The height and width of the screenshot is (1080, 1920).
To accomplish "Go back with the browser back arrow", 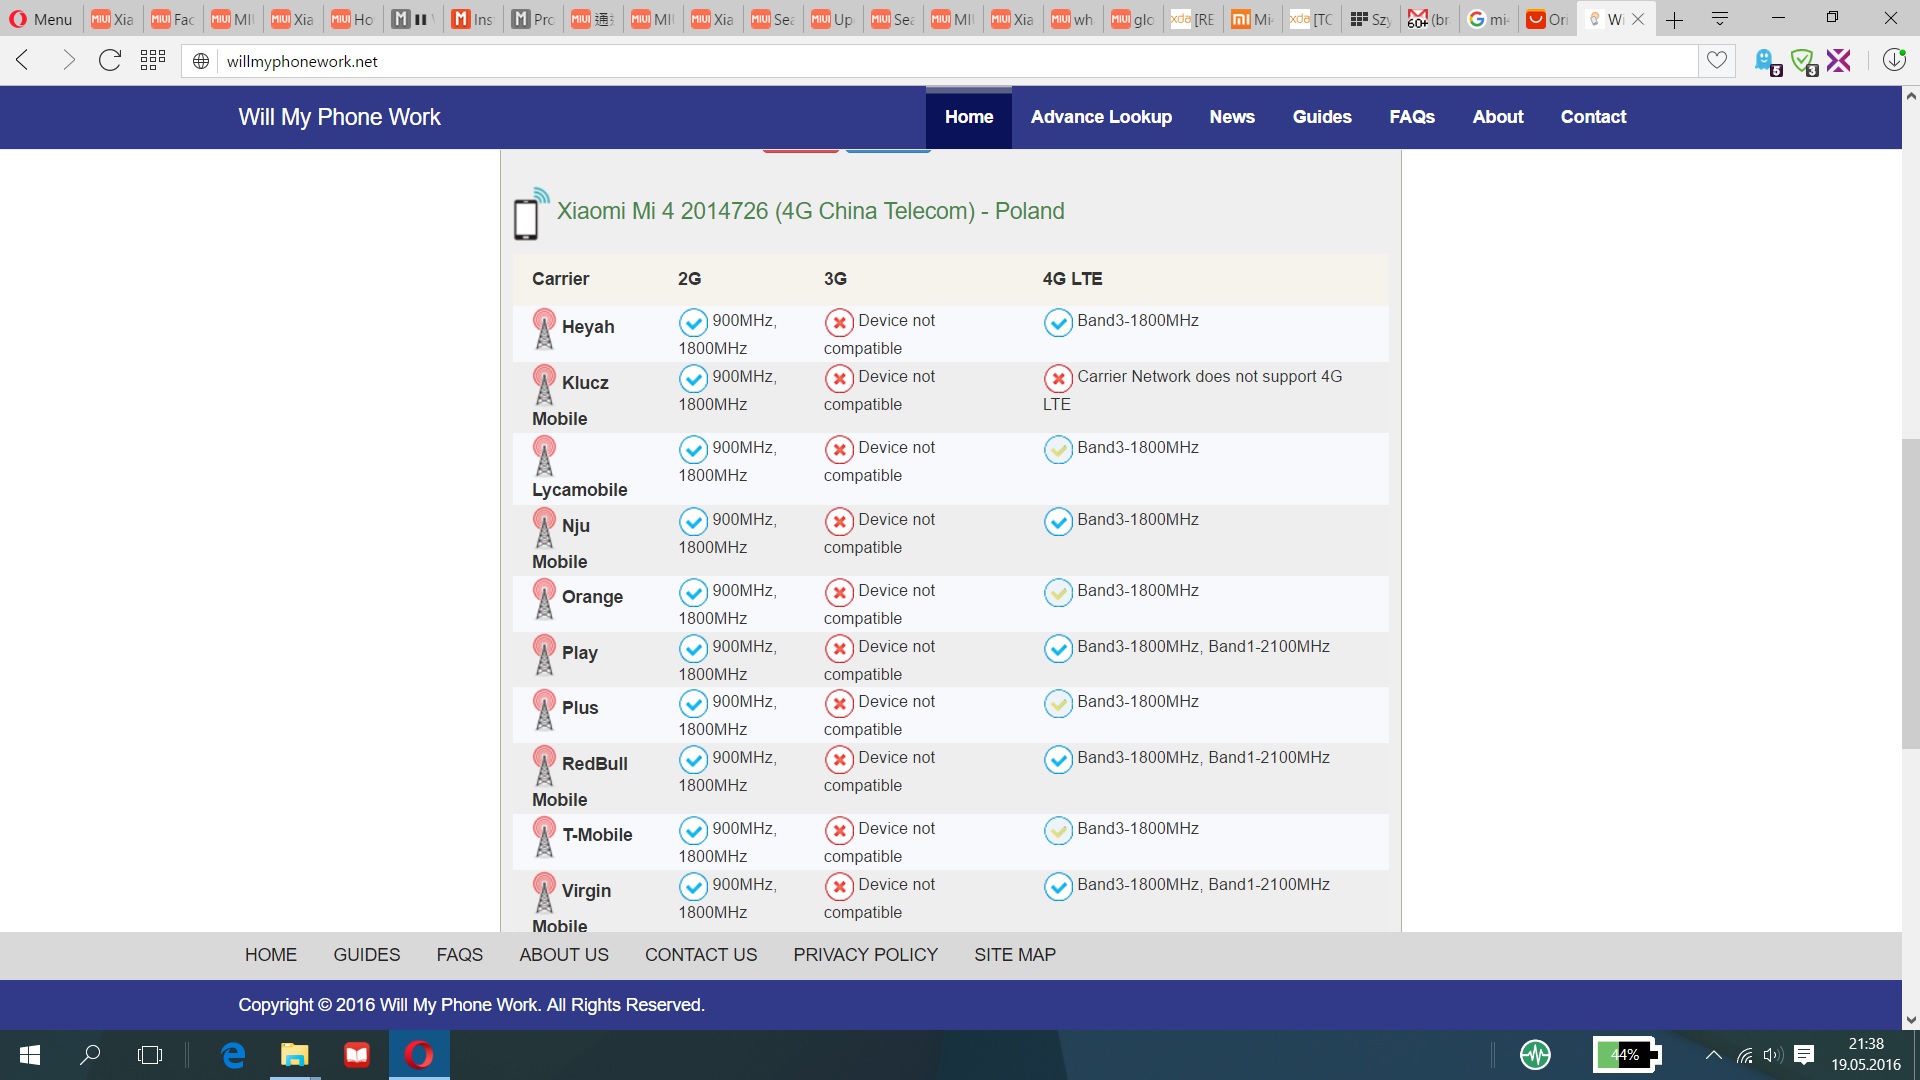I will [x=24, y=61].
